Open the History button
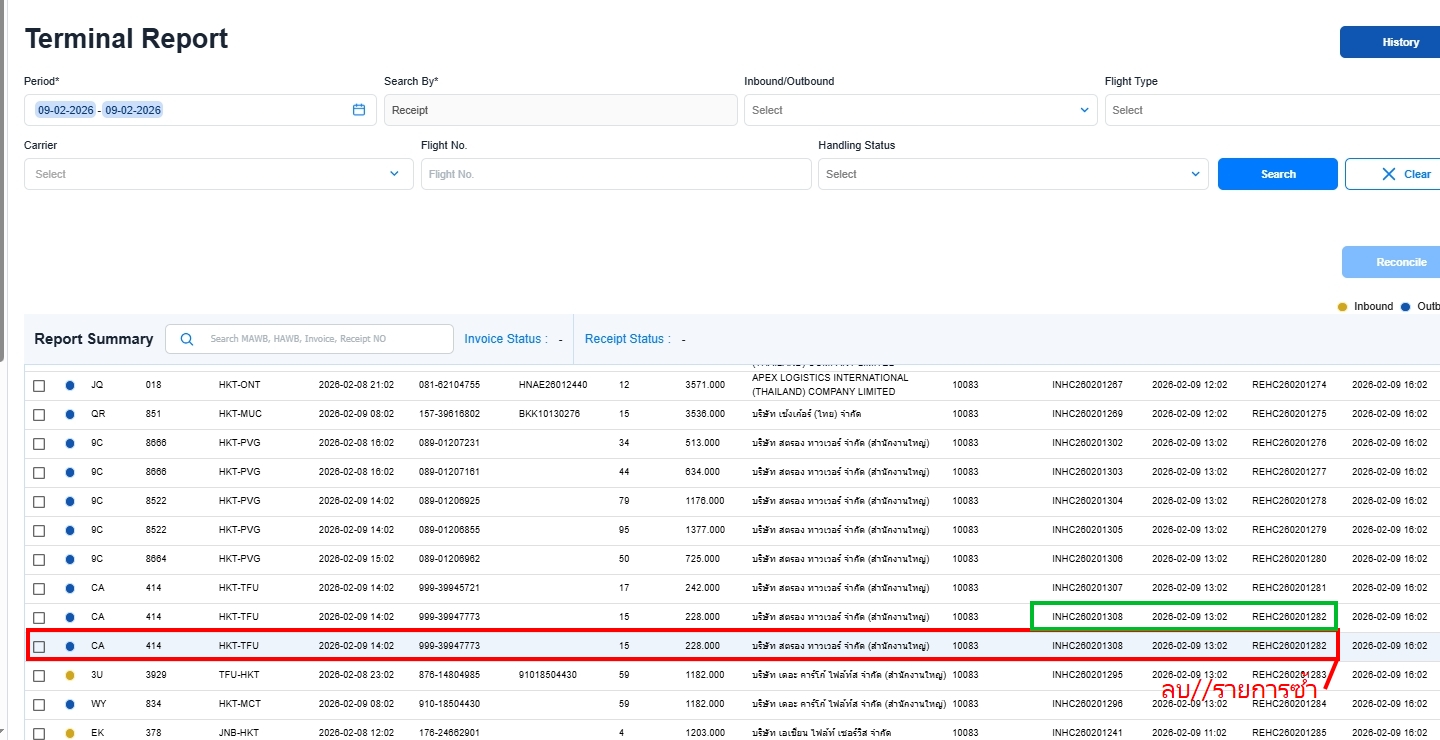Image resolution: width=1440 pixels, height=740 pixels. coord(1400,42)
